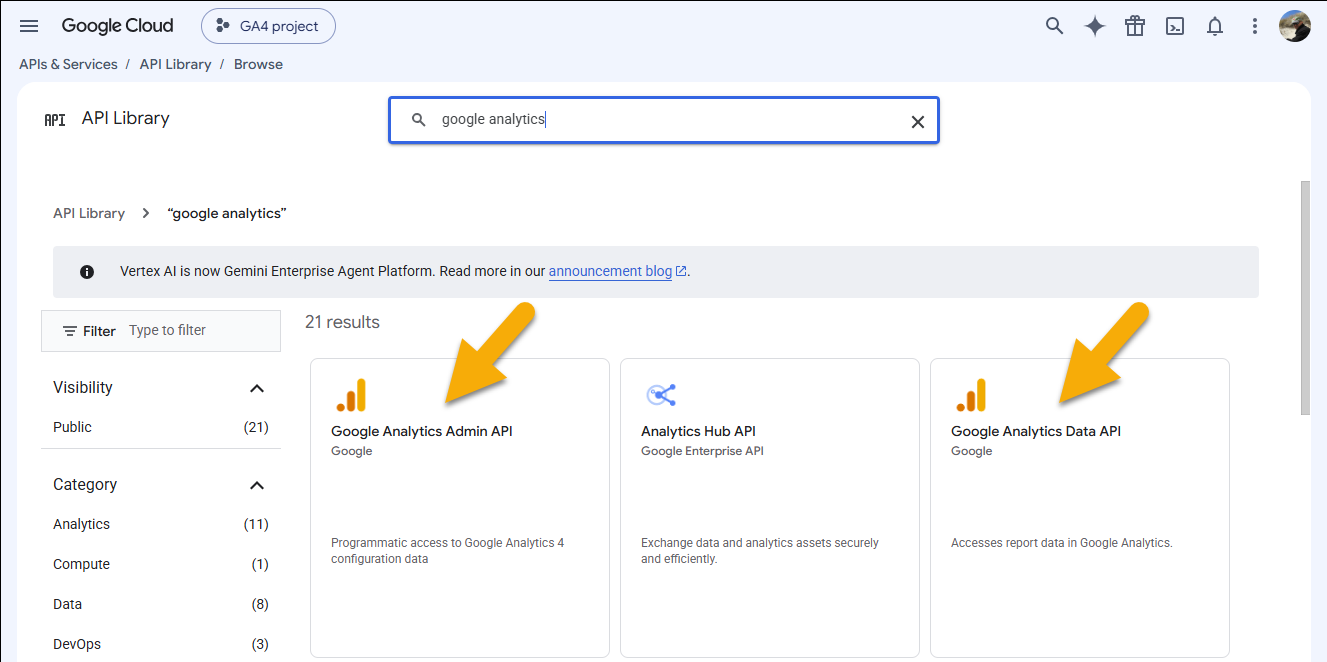Click Admin API description text
The image size is (1327, 662).
pos(448,551)
